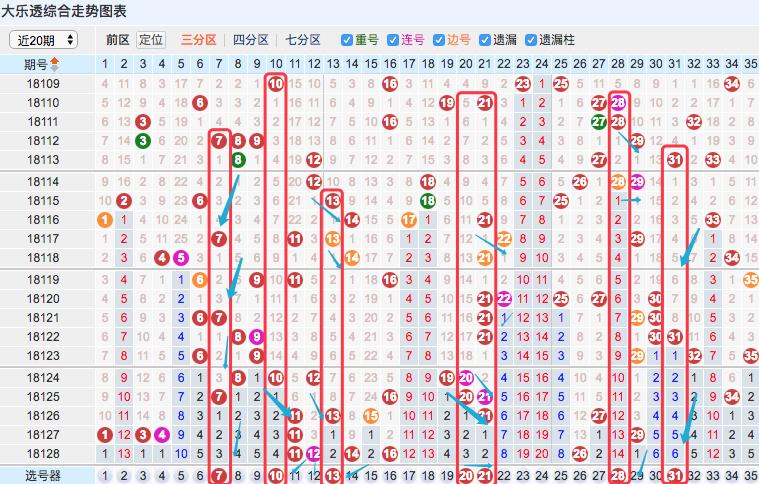Screen dimensions: 759x484
Task: Click orange ball 1 in row 18116
Action: point(105,220)
